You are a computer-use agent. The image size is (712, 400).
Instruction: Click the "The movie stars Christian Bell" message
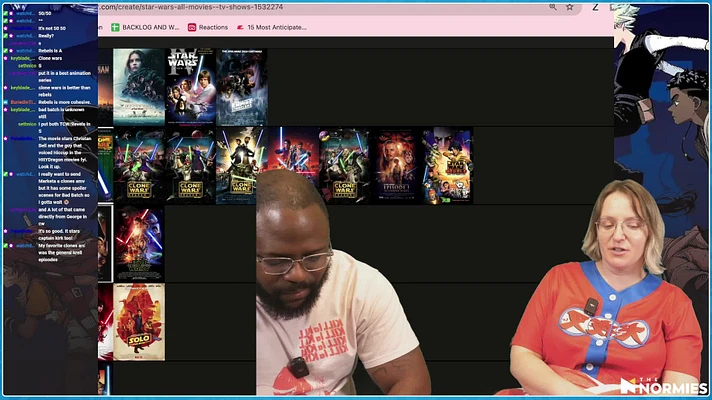65,153
